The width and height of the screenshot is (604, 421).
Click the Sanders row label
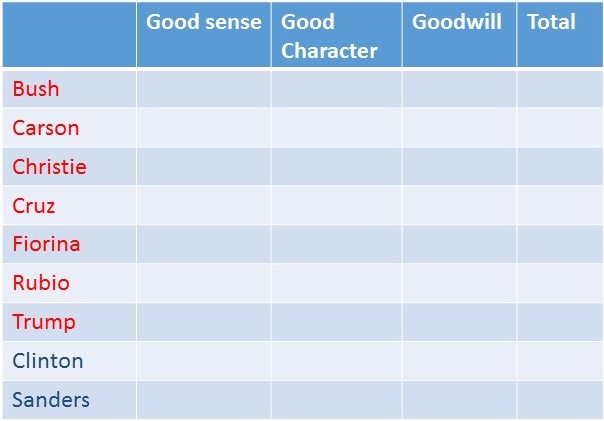51,400
